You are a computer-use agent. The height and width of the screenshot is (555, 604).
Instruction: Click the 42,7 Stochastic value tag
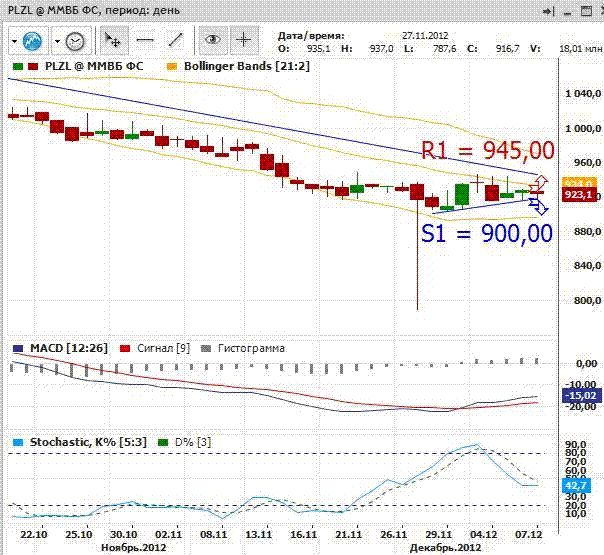click(576, 486)
